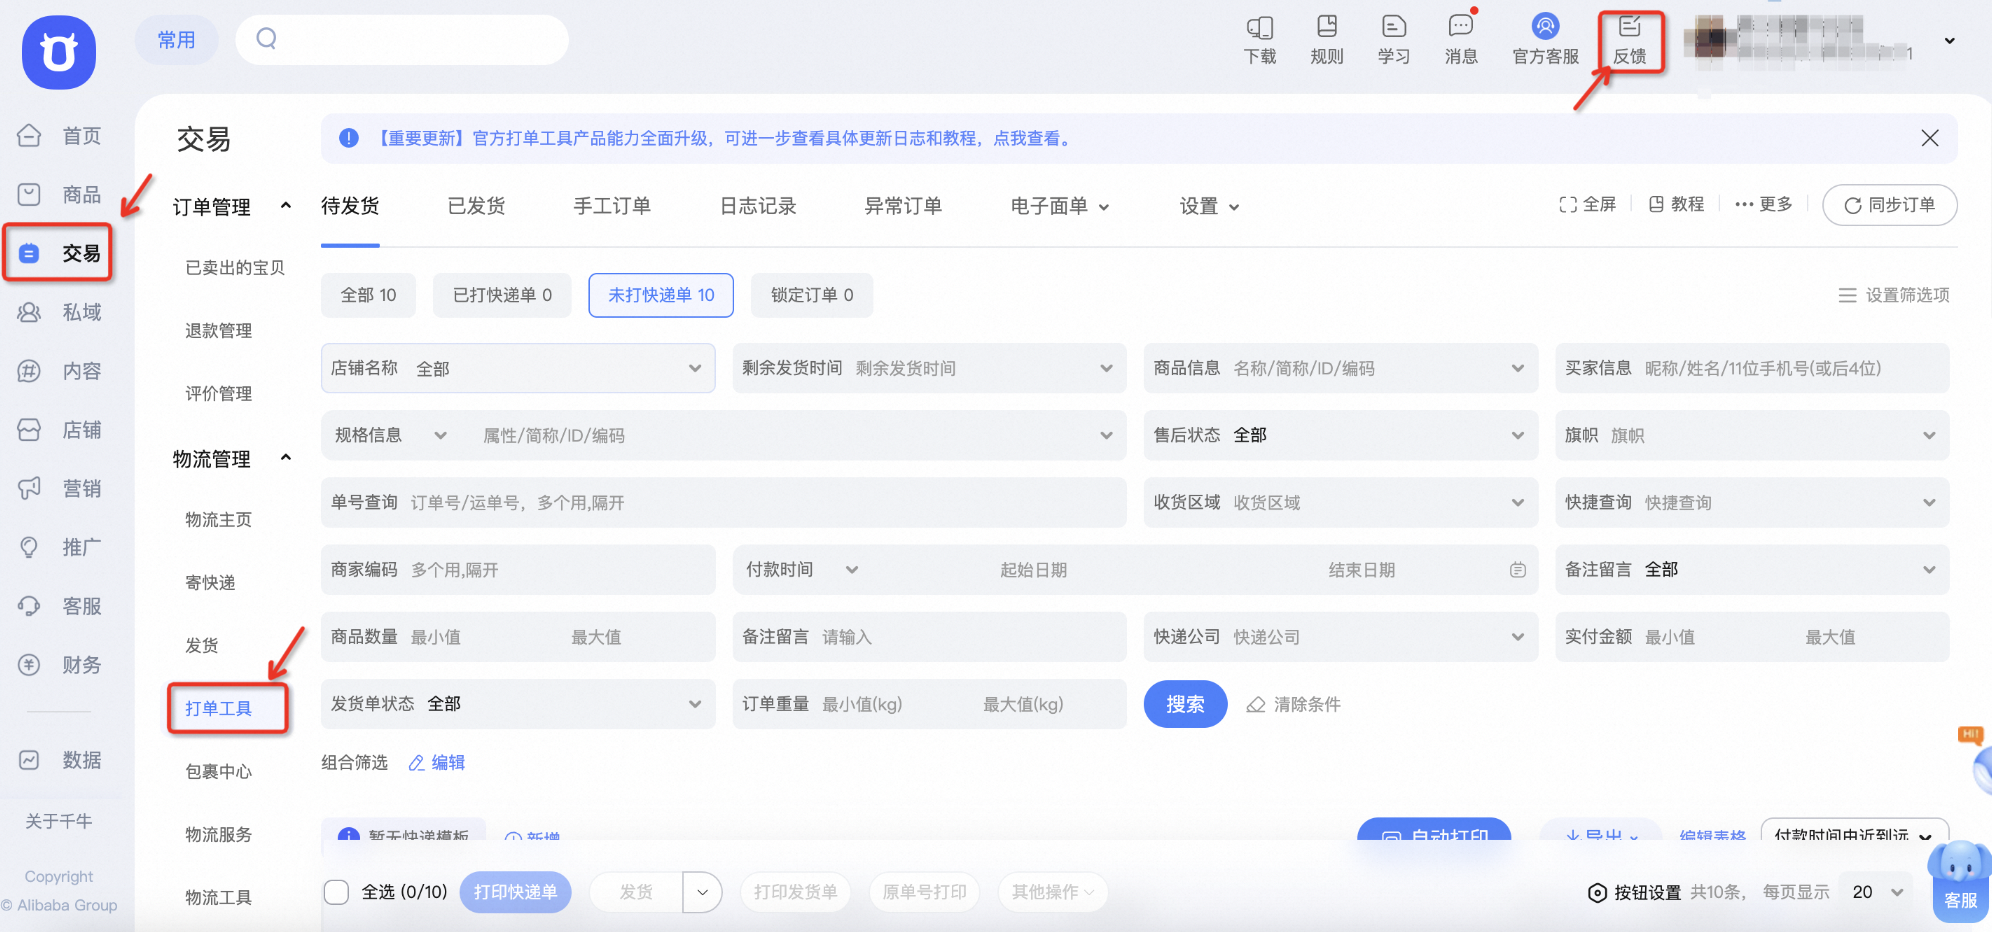Click the search magnifier icon
The height and width of the screenshot is (932, 1992).
[266, 39]
